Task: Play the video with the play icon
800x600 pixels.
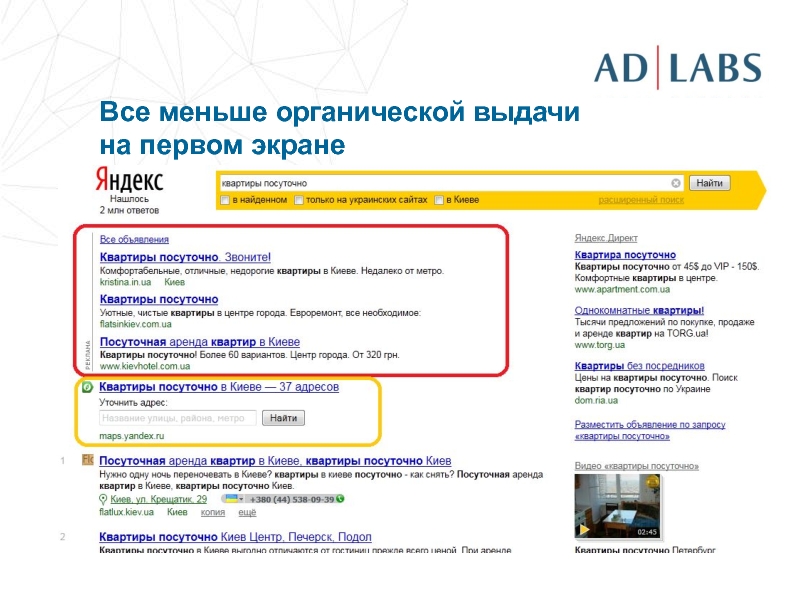Action: [x=584, y=530]
